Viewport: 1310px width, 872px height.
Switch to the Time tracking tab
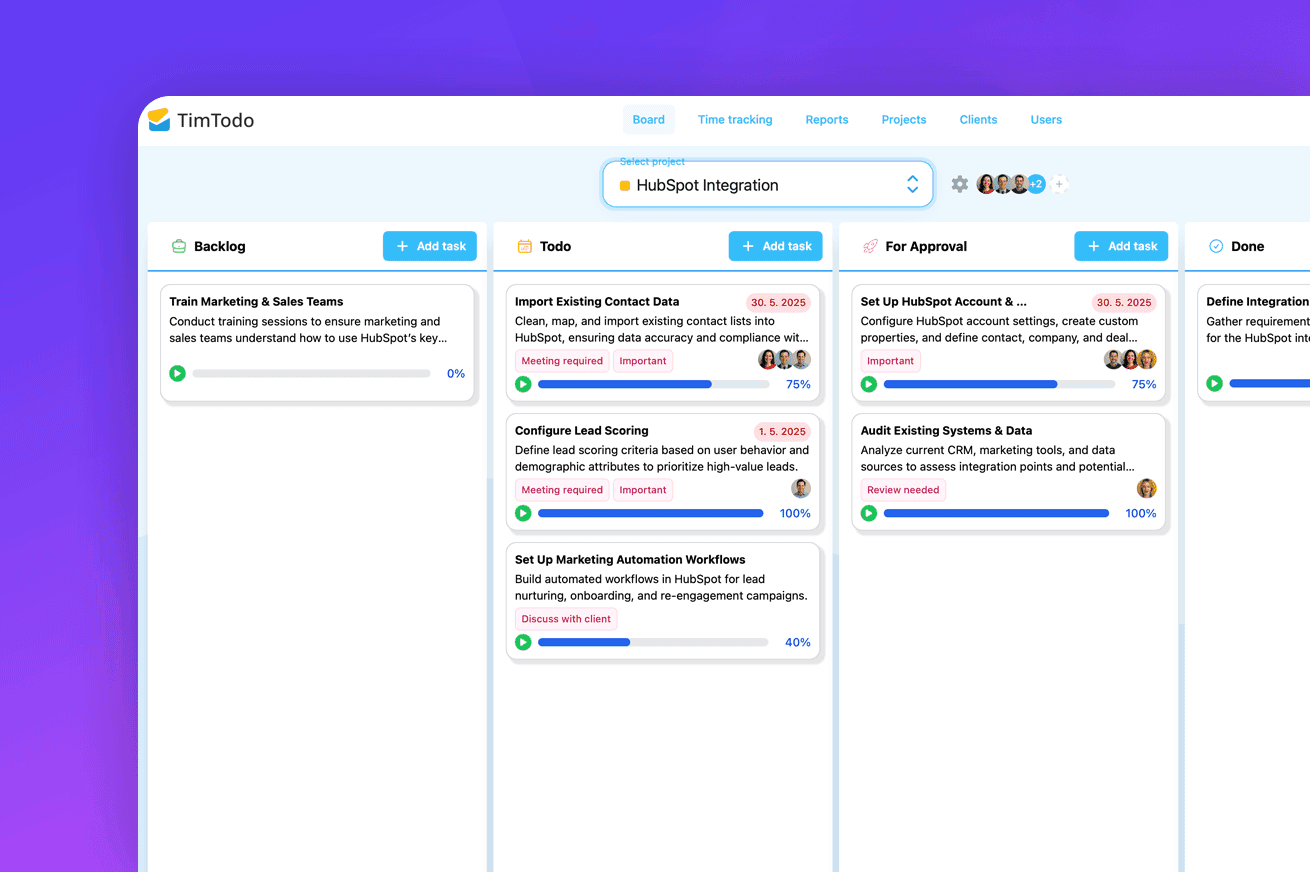tap(735, 119)
